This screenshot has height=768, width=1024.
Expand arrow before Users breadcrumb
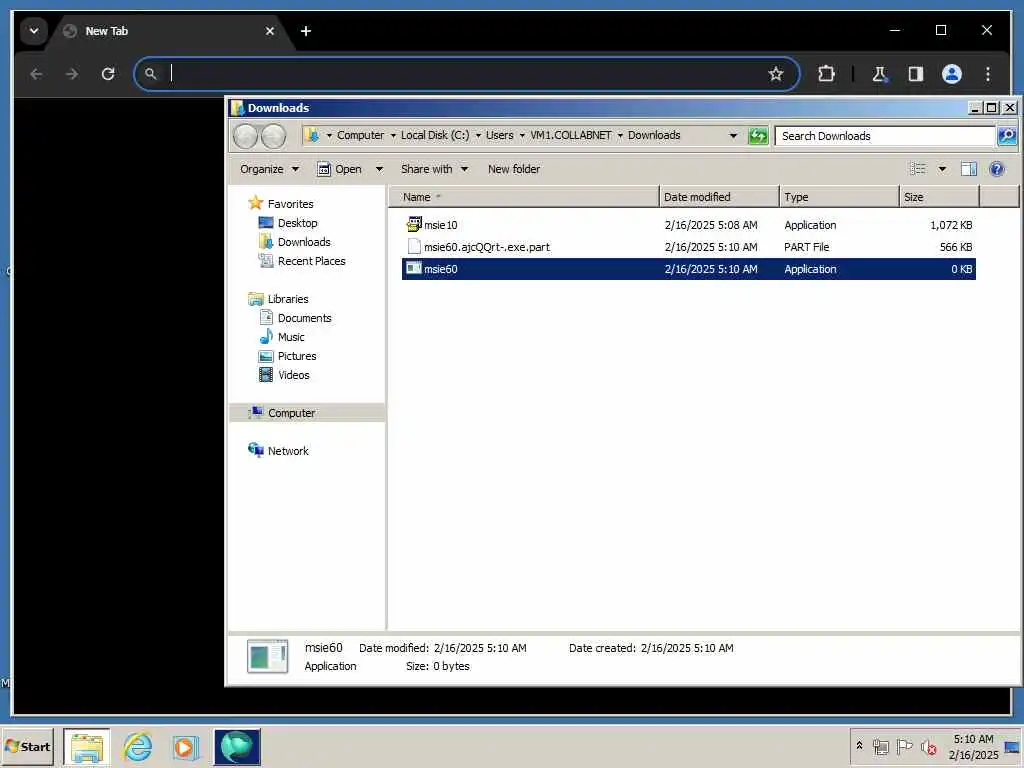click(478, 135)
